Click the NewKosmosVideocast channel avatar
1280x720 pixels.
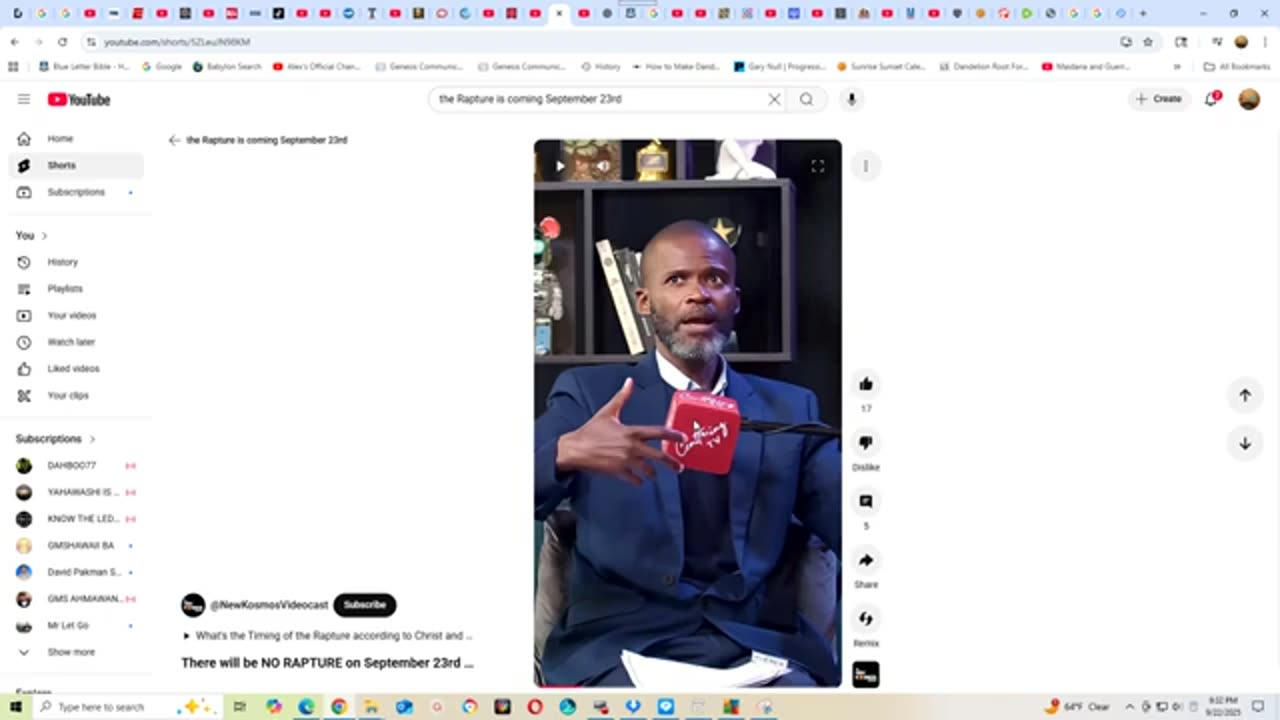coord(193,605)
